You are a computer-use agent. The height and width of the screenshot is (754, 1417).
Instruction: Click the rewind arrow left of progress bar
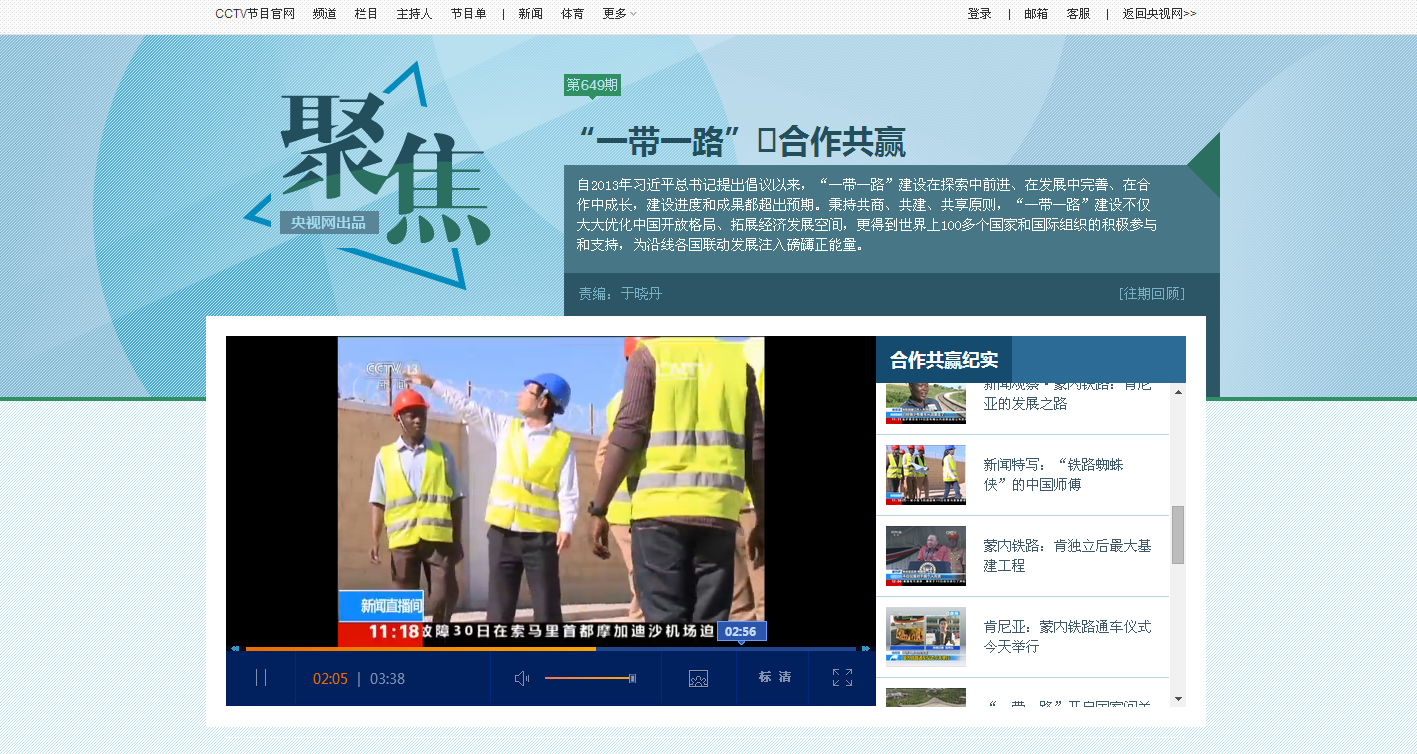pos(235,649)
